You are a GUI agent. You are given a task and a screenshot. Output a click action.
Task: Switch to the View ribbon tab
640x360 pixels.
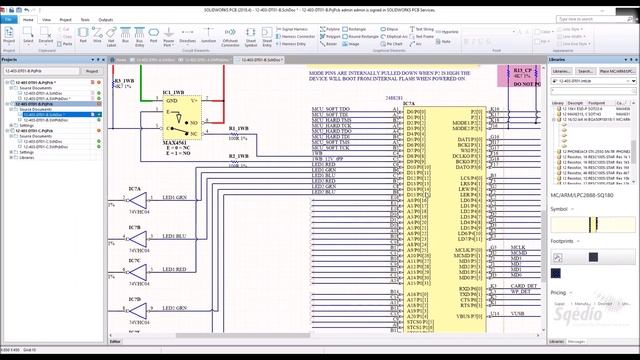(x=47, y=20)
